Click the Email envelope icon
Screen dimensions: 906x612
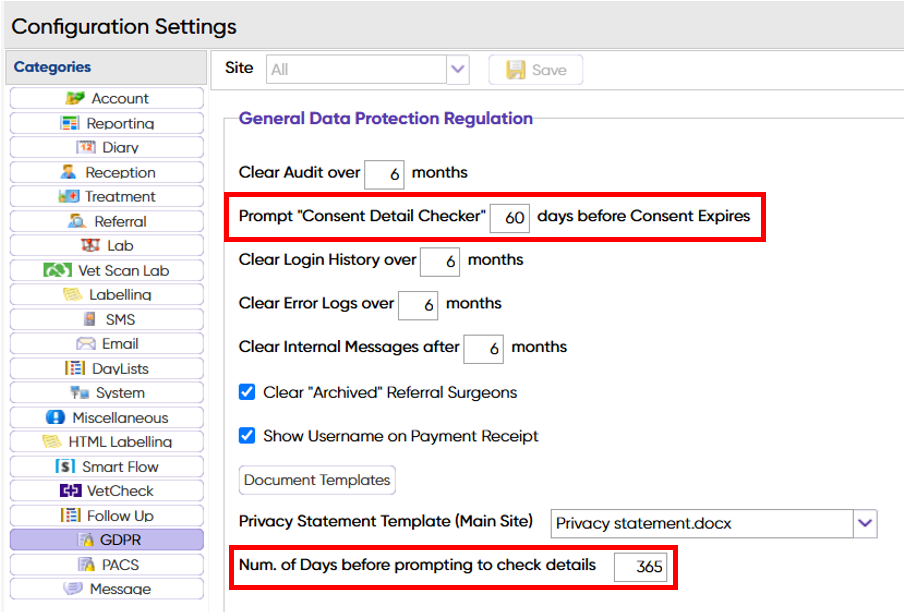click(86, 344)
